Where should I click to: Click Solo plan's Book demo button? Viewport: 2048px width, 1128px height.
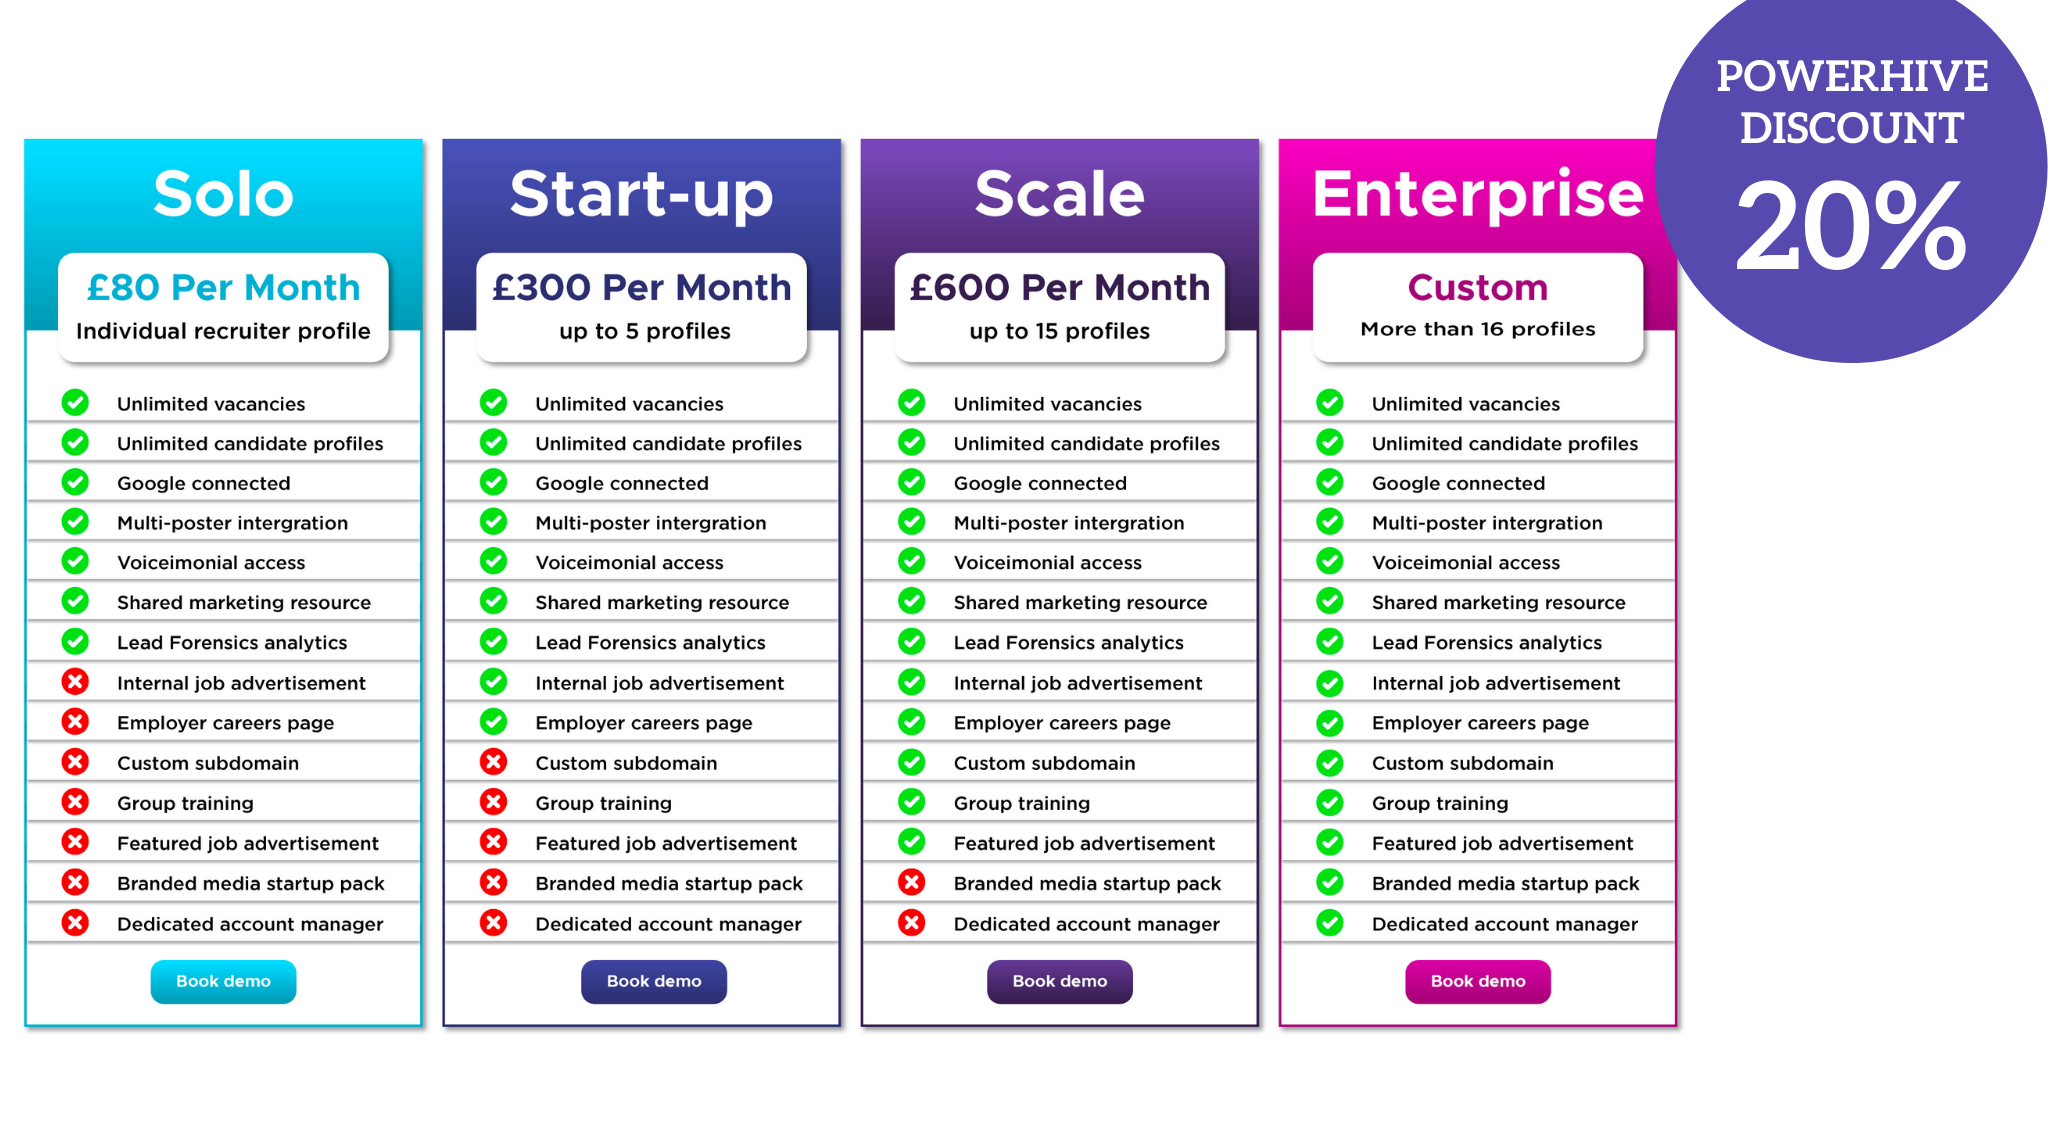click(223, 982)
